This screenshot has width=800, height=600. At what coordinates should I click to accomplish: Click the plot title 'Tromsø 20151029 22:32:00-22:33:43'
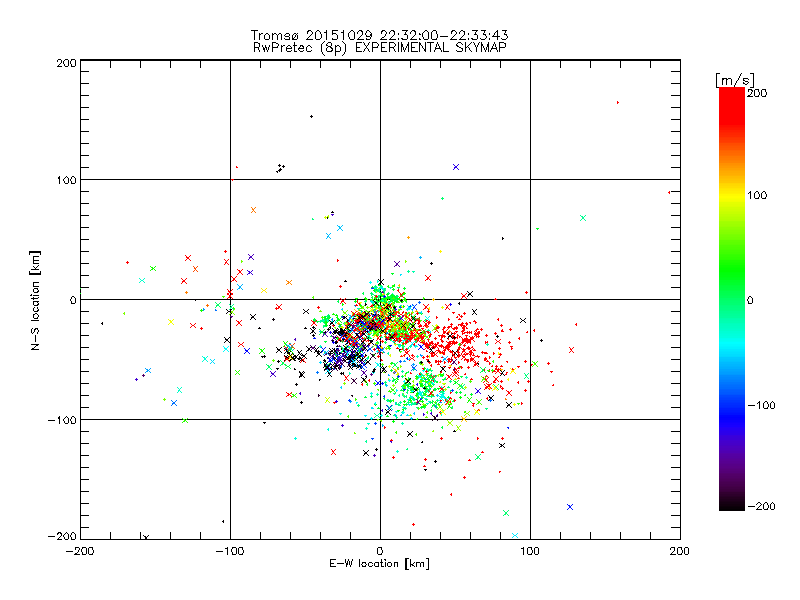tap(380, 35)
